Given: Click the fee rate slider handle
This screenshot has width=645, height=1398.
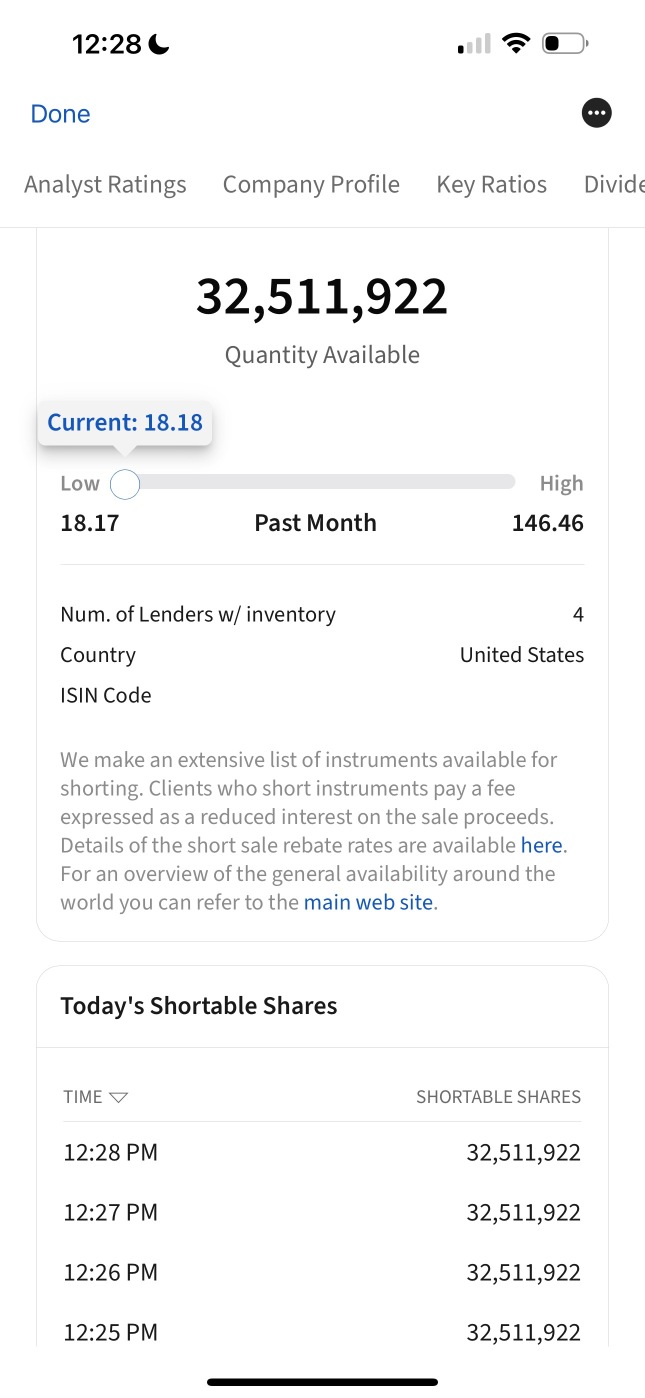Looking at the screenshot, I should 124,484.
